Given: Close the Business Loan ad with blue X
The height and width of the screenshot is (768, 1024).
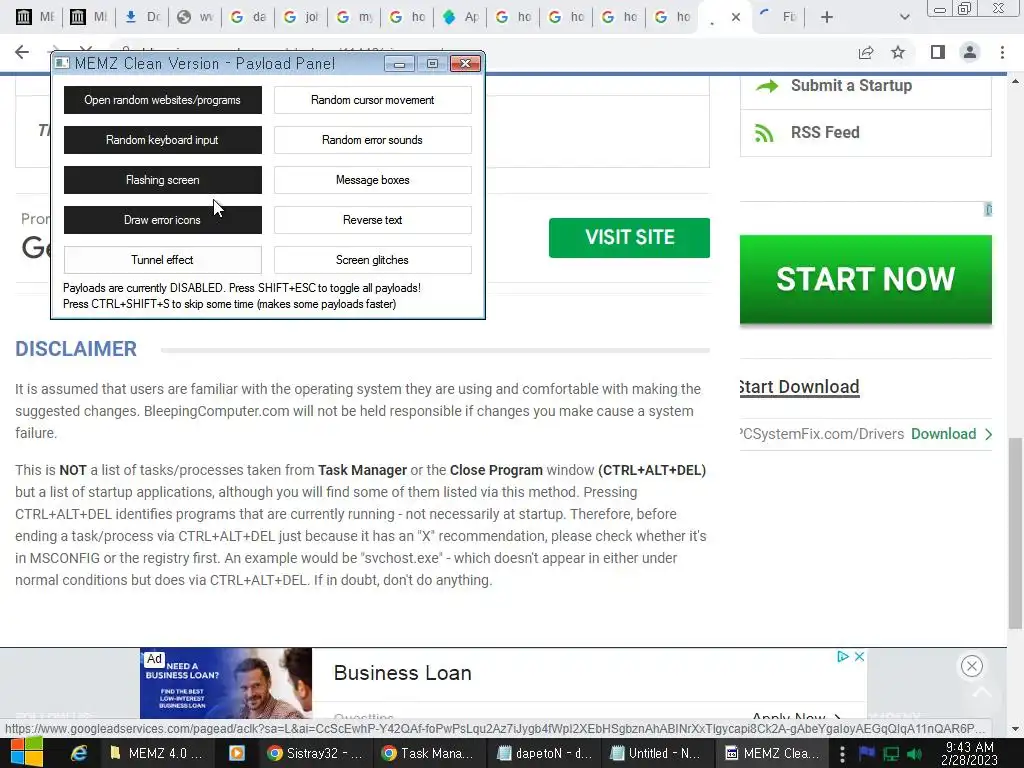Looking at the screenshot, I should click(859, 656).
